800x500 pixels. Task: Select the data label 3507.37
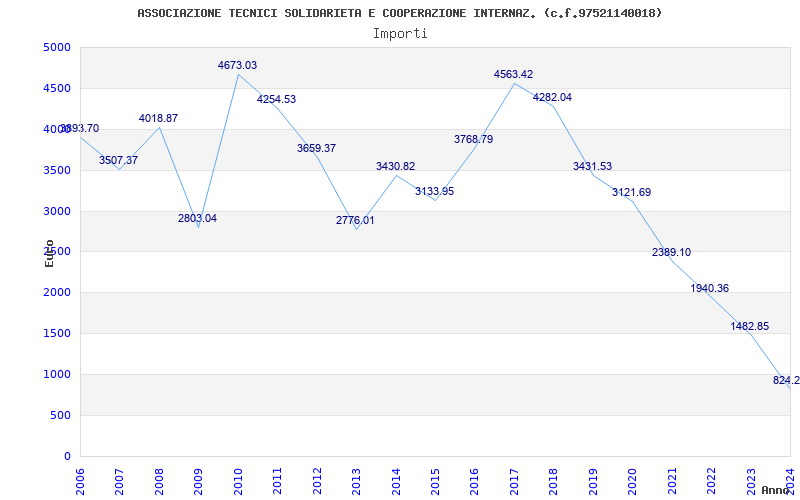[x=118, y=160]
